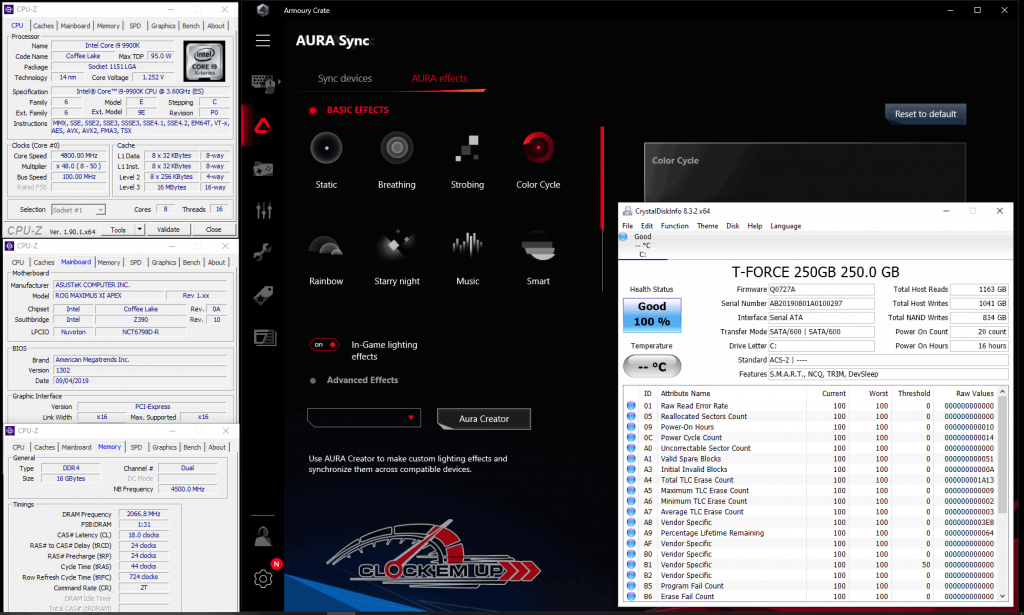
Task: Select the Basic Effects radio button
Action: [x=313, y=110]
